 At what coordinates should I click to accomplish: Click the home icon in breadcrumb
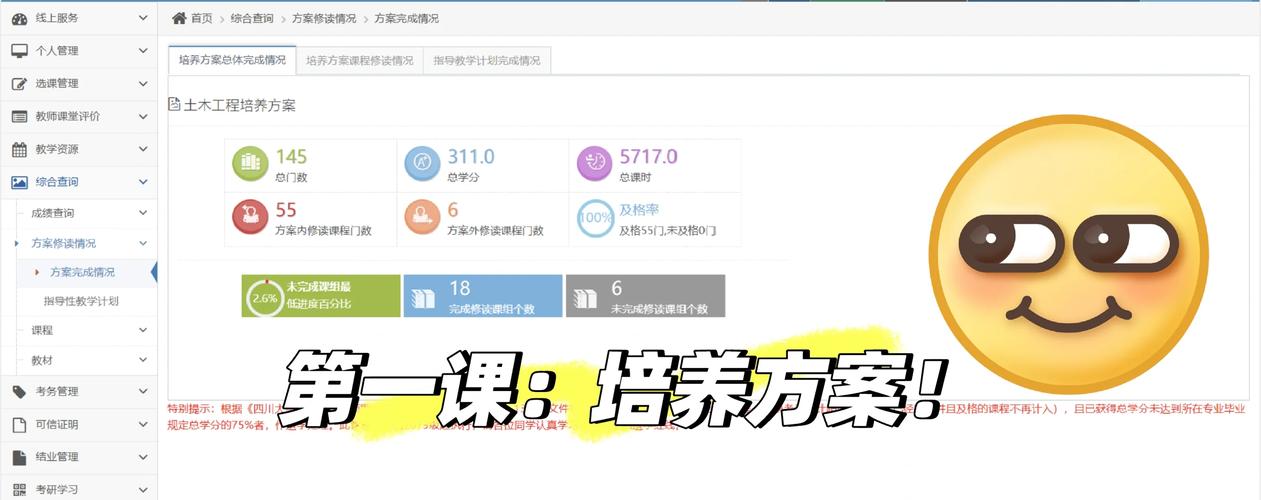tap(179, 18)
